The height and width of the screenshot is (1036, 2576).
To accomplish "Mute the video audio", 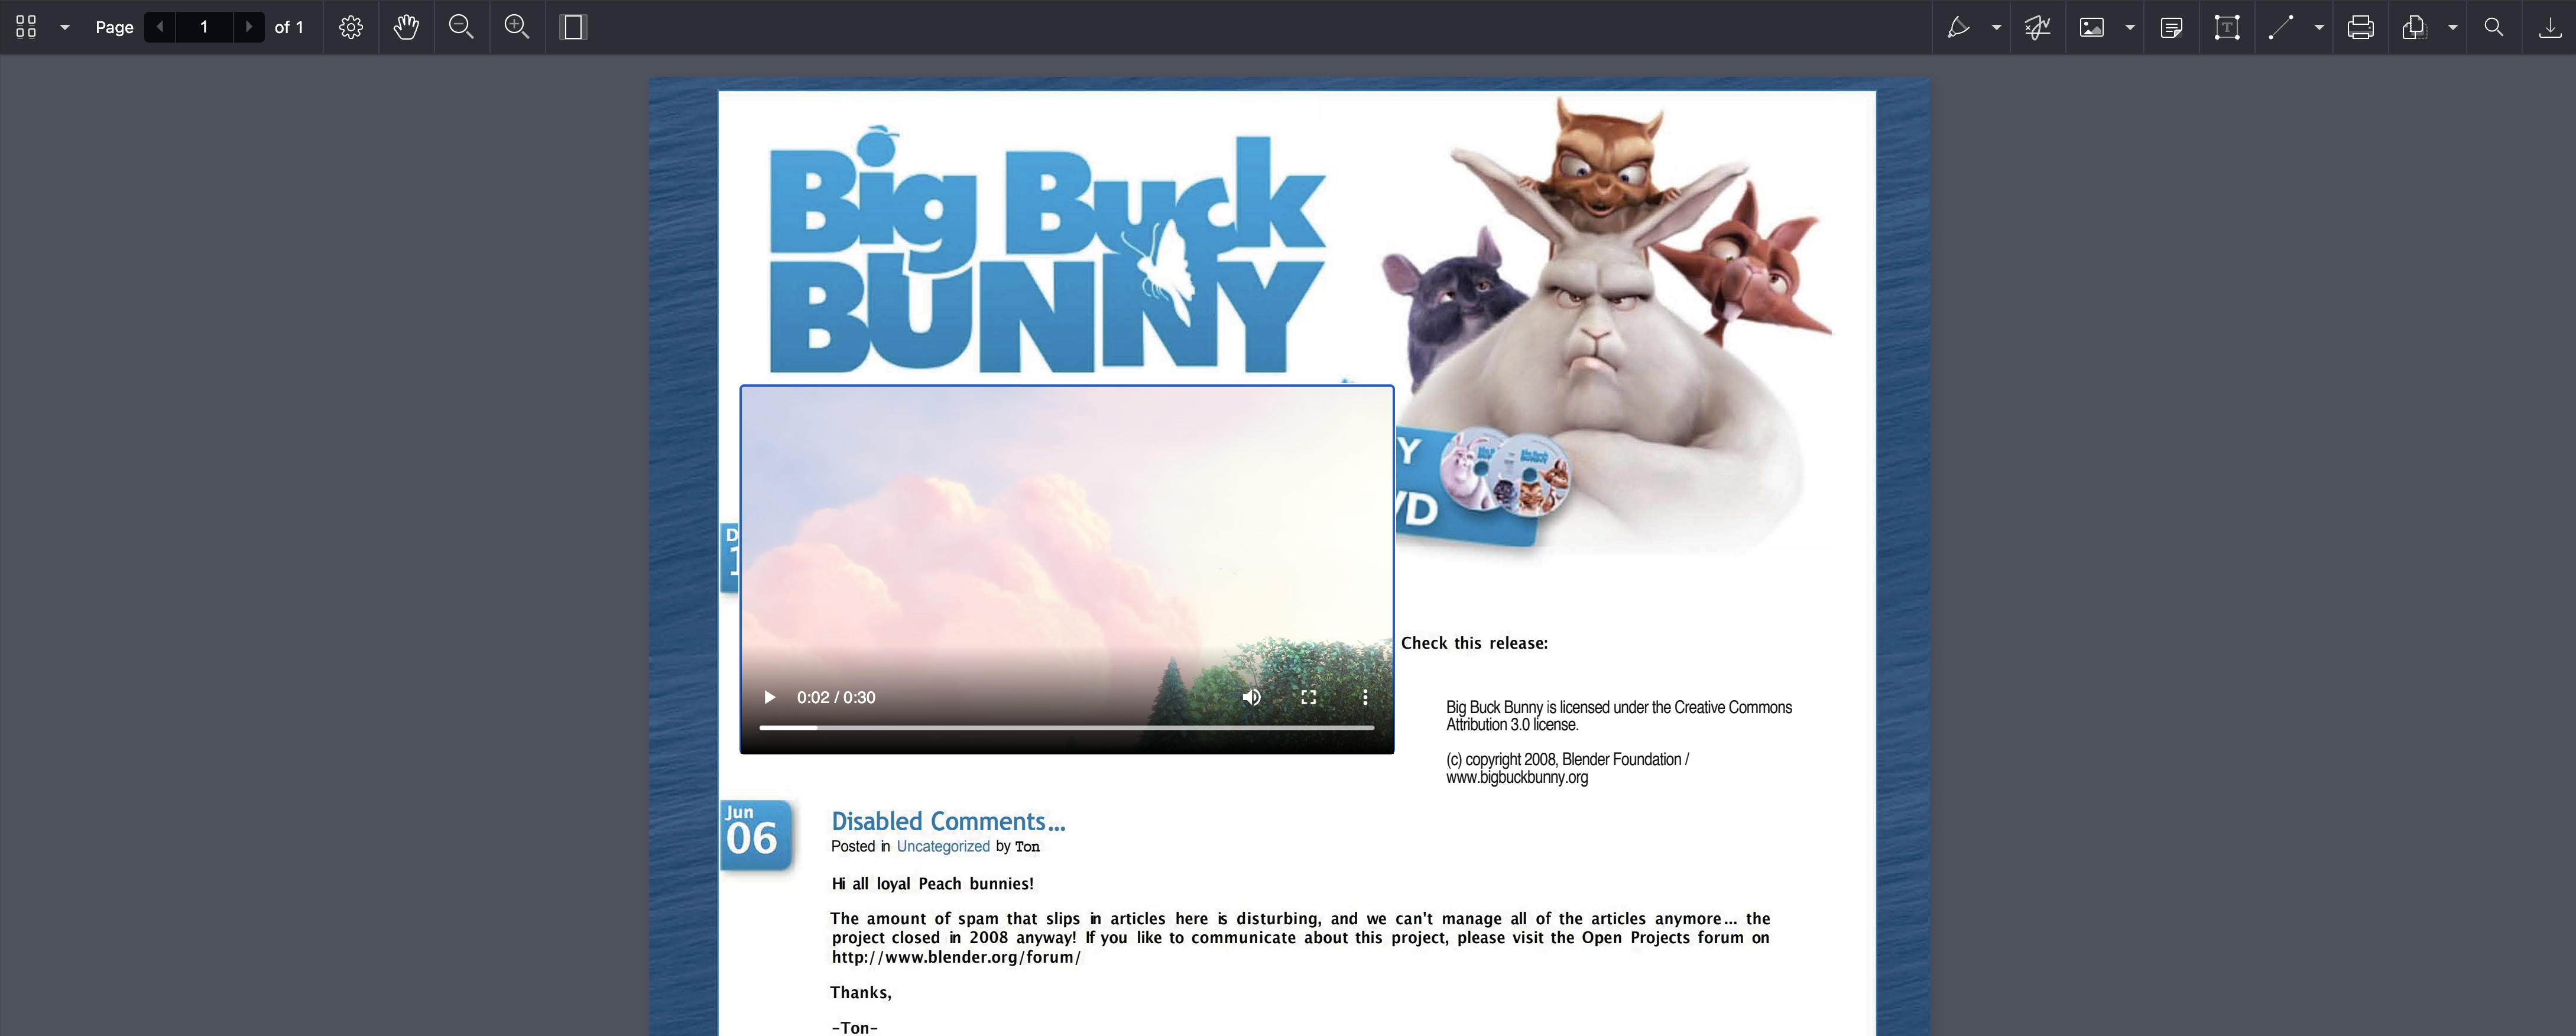I will 1251,697.
